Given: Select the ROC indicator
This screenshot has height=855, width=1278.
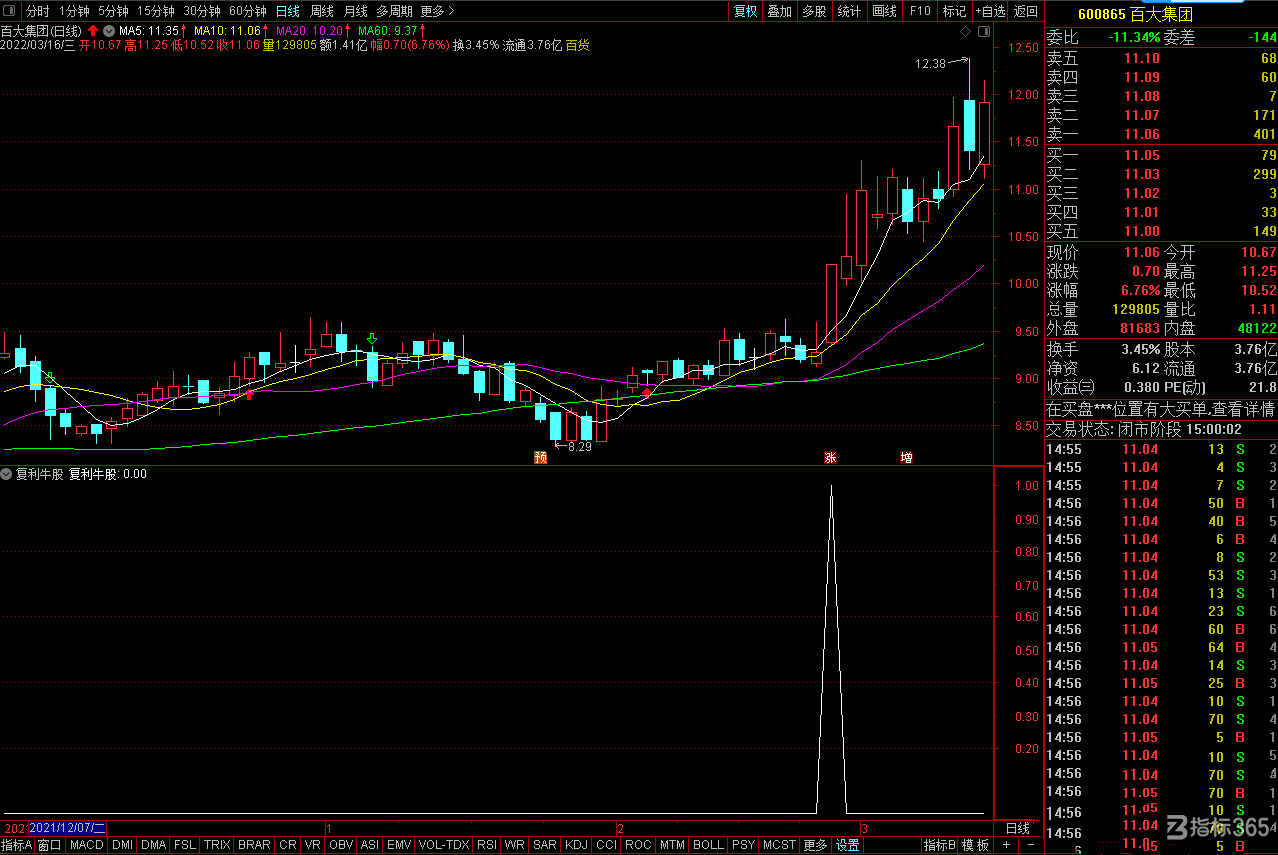Looking at the screenshot, I should point(638,845).
